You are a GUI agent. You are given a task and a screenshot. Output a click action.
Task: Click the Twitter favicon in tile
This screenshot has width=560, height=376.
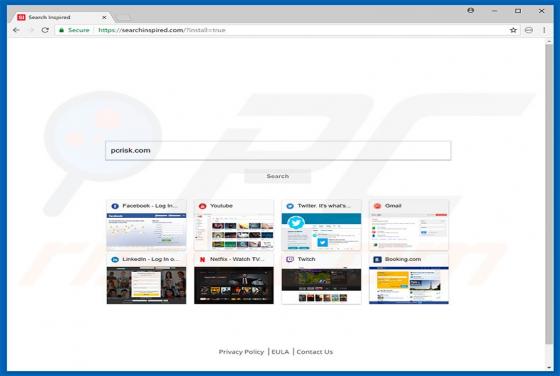click(290, 206)
